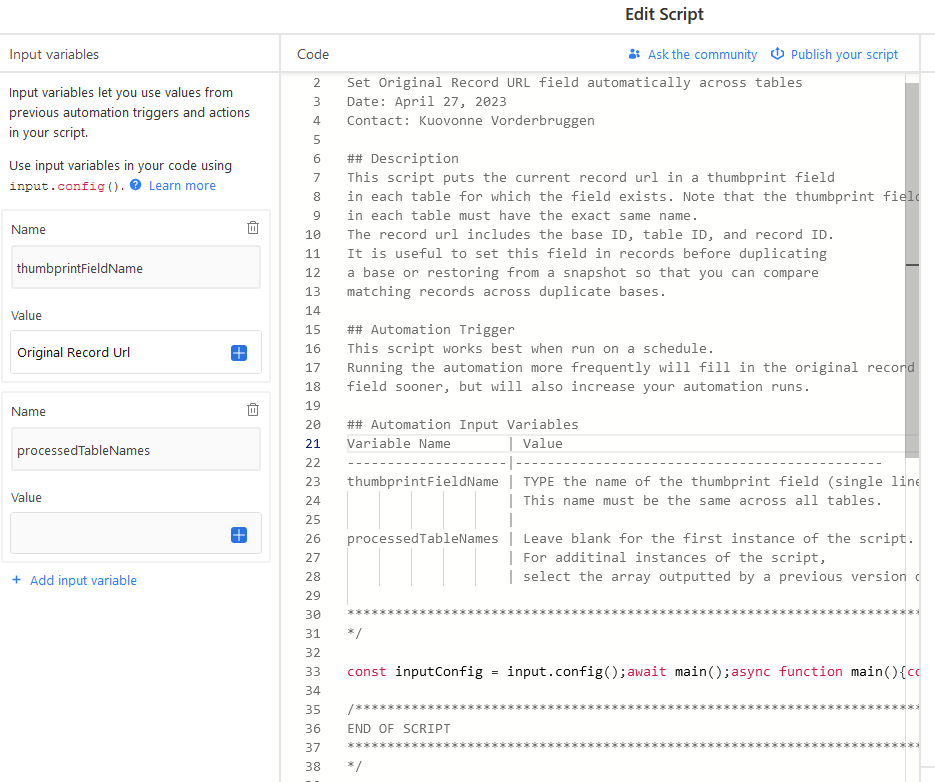Insert token into Original Record Url value
Viewport: 935px width, 782px height.
239,353
